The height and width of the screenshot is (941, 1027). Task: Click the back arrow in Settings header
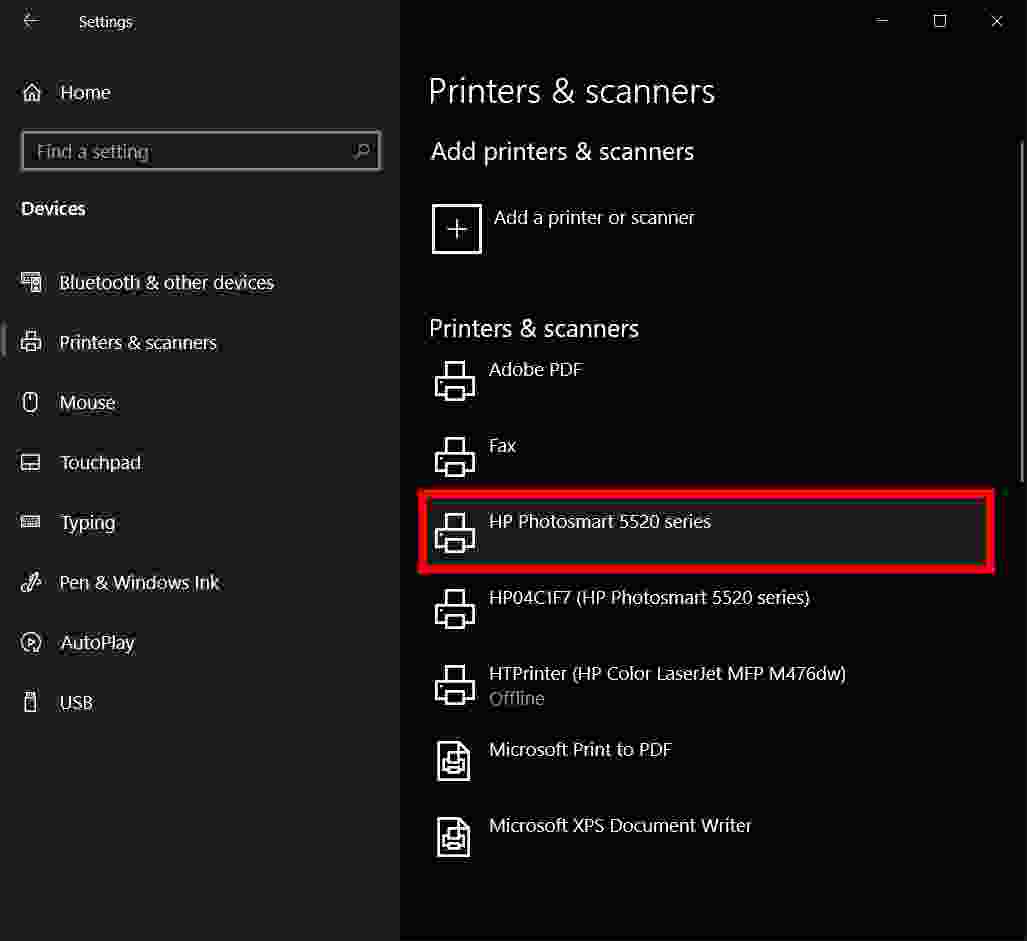click(x=31, y=21)
